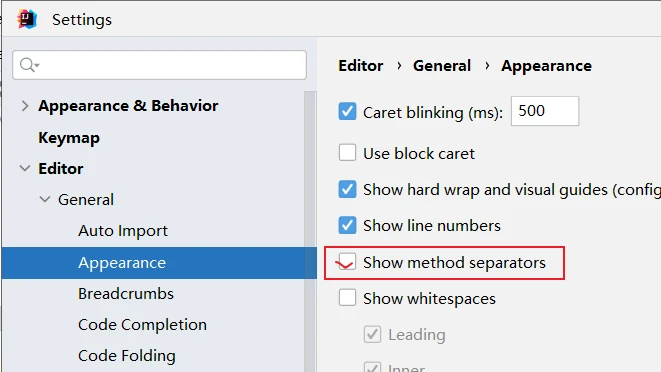Open Code Folding settings

[127, 356]
